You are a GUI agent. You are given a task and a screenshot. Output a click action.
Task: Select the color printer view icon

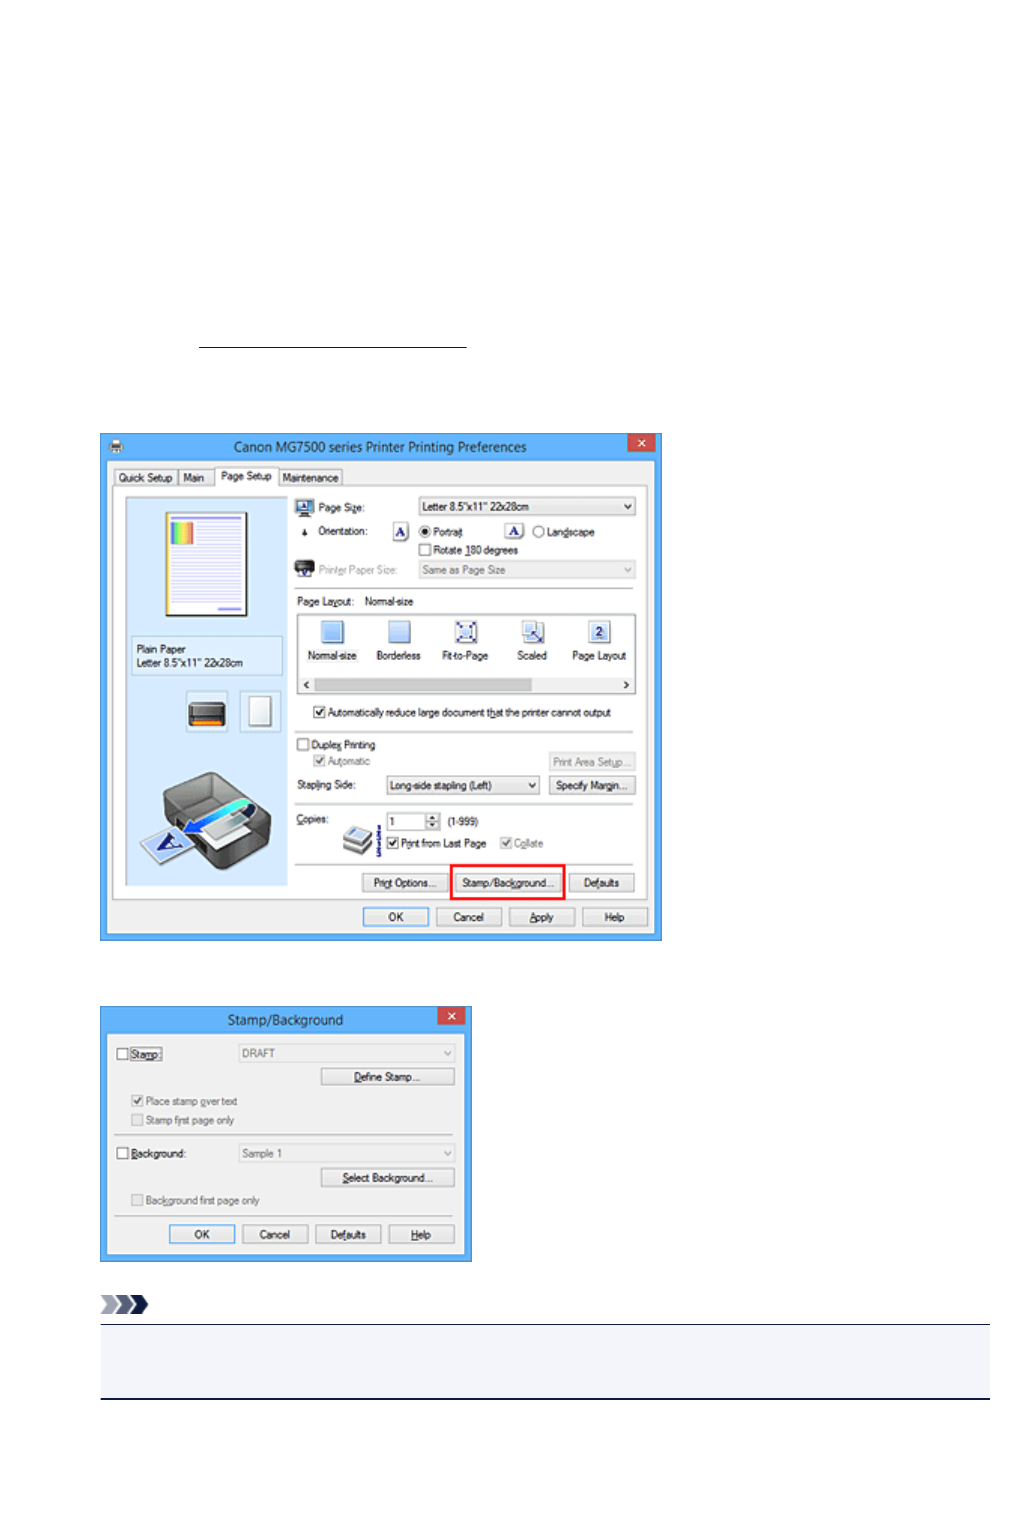coord(207,713)
